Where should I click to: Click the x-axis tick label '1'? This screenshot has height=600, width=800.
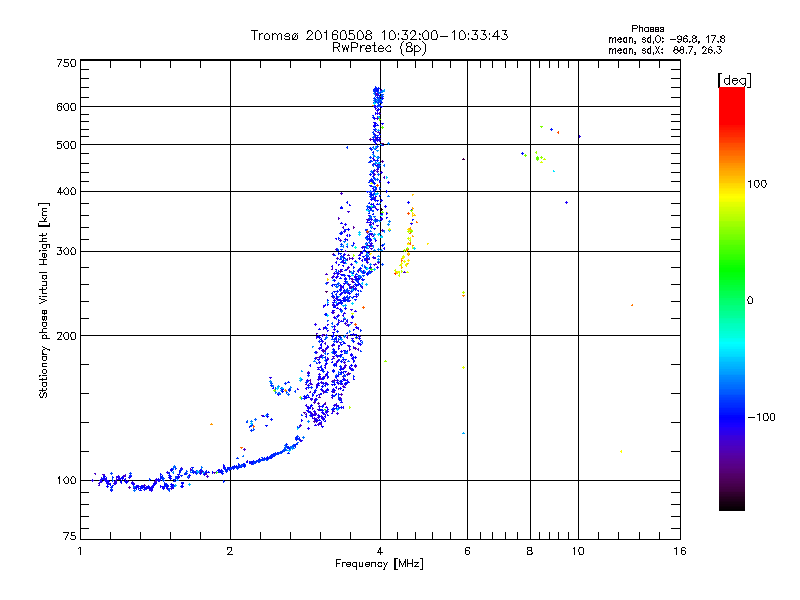tap(80, 551)
